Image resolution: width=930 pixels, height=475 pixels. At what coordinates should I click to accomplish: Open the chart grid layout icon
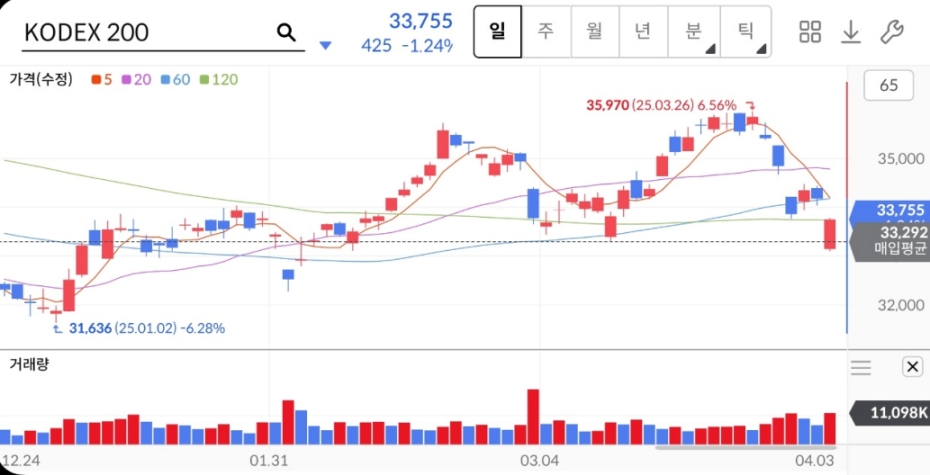810,32
